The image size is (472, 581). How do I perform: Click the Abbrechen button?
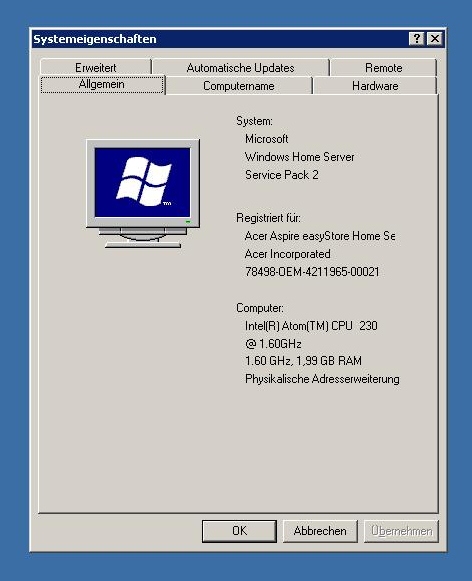[x=320, y=531]
